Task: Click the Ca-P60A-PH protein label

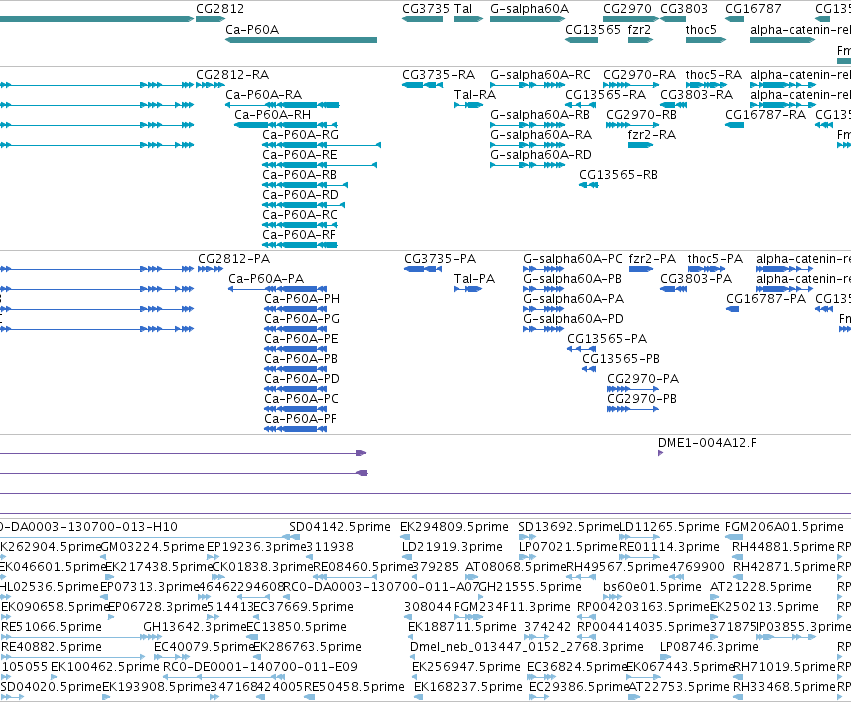Action: coord(302,299)
